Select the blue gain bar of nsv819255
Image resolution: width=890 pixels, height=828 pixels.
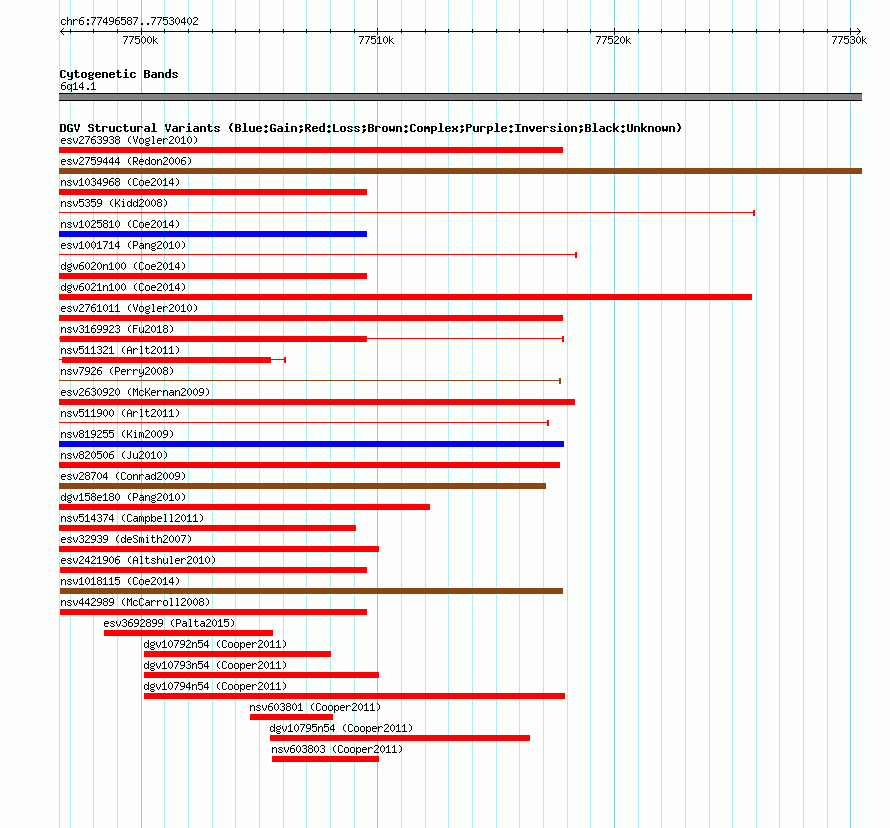pyautogui.click(x=312, y=444)
